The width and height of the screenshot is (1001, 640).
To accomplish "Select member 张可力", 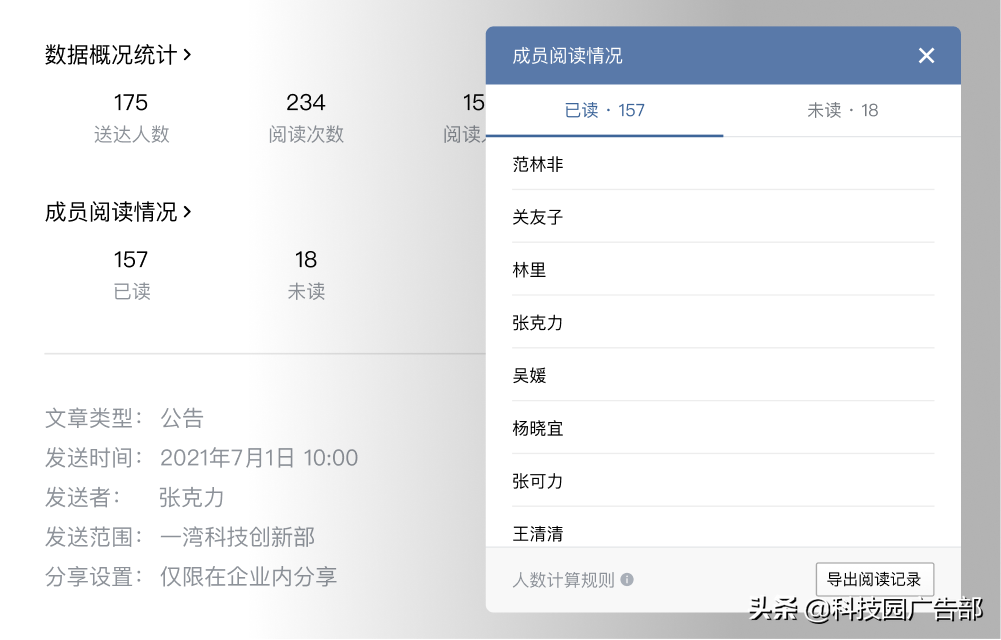I will coord(538,481).
